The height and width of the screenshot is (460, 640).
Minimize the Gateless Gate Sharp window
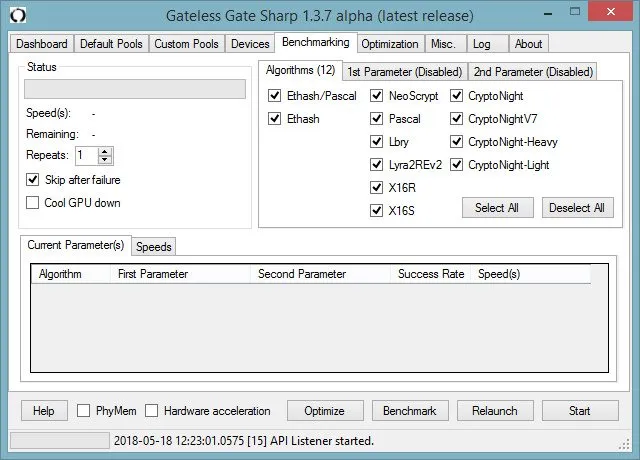click(x=548, y=14)
